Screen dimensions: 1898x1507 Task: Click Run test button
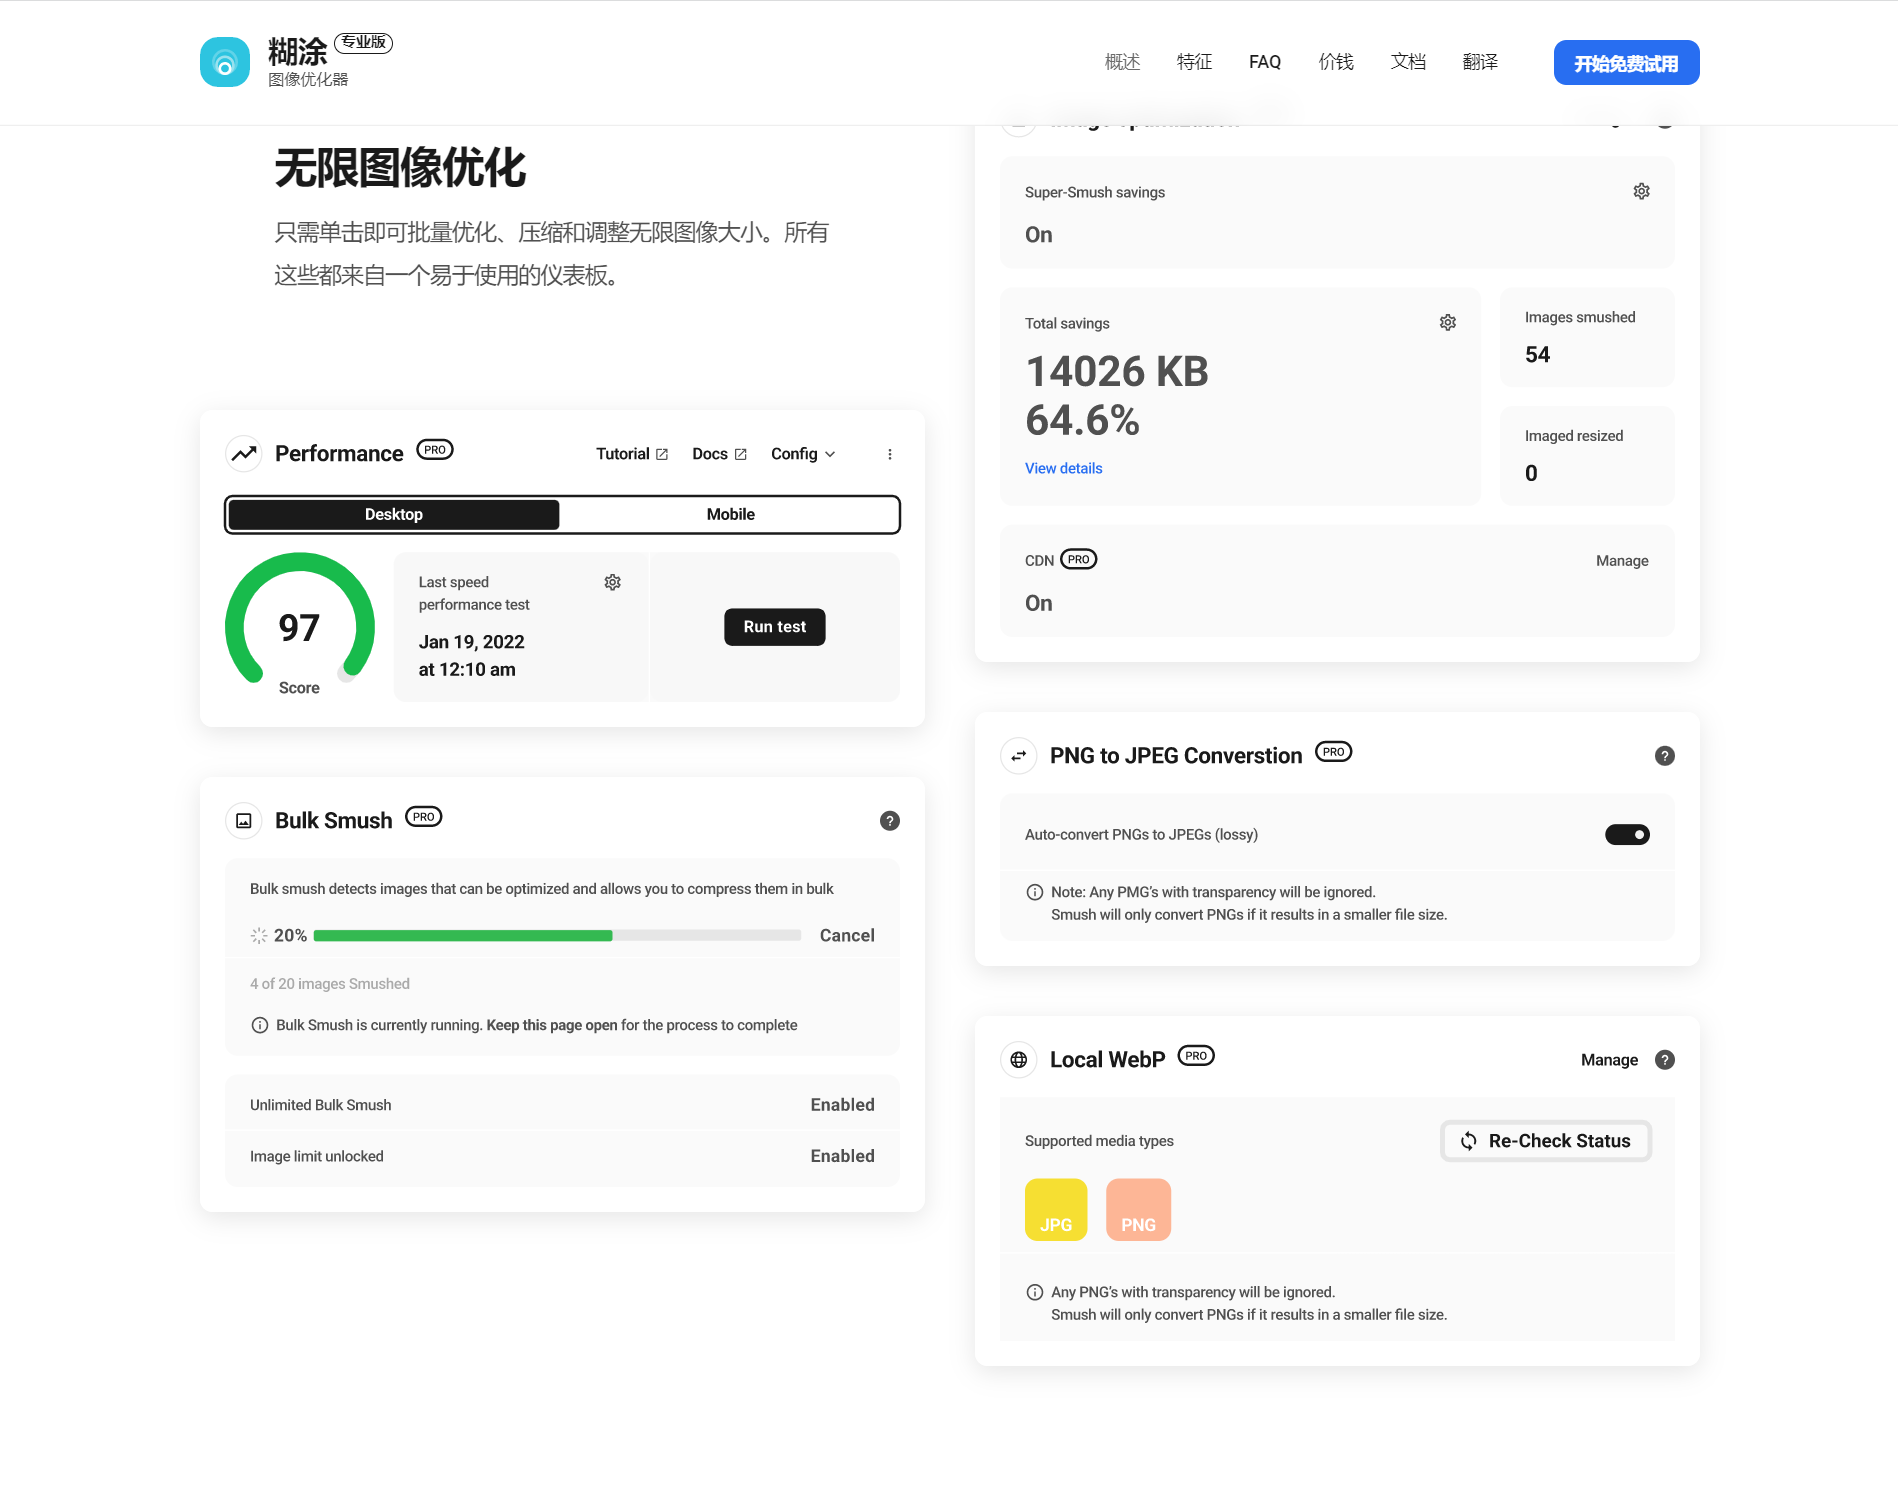775,627
